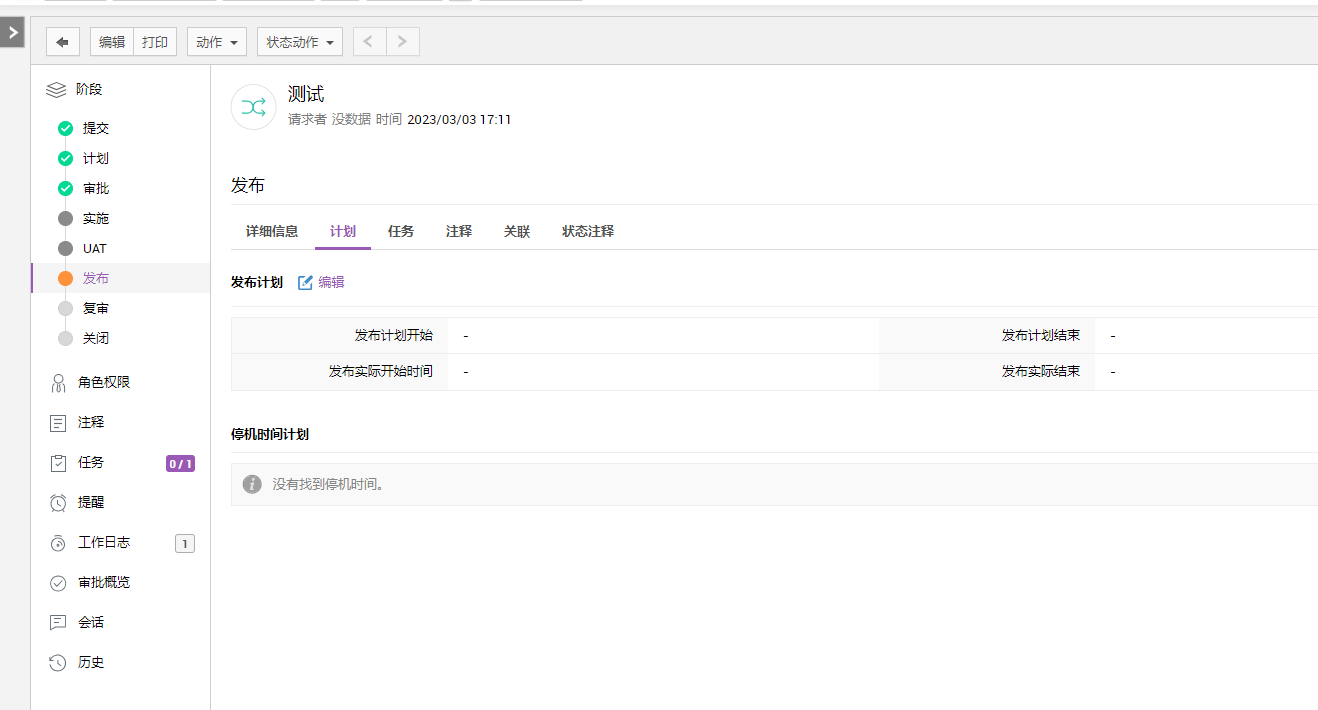This screenshot has height=710, width=1318.
Task: Open 提醒 alarm clock item
Action: (91, 502)
